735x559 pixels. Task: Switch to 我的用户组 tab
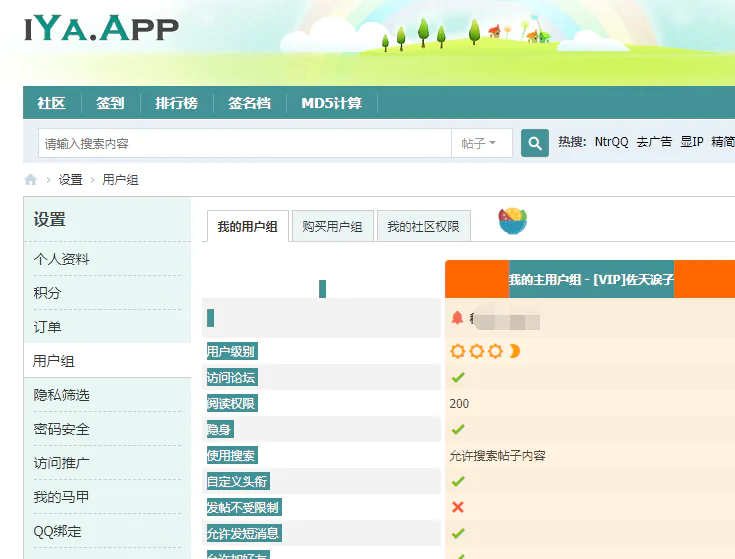248,226
